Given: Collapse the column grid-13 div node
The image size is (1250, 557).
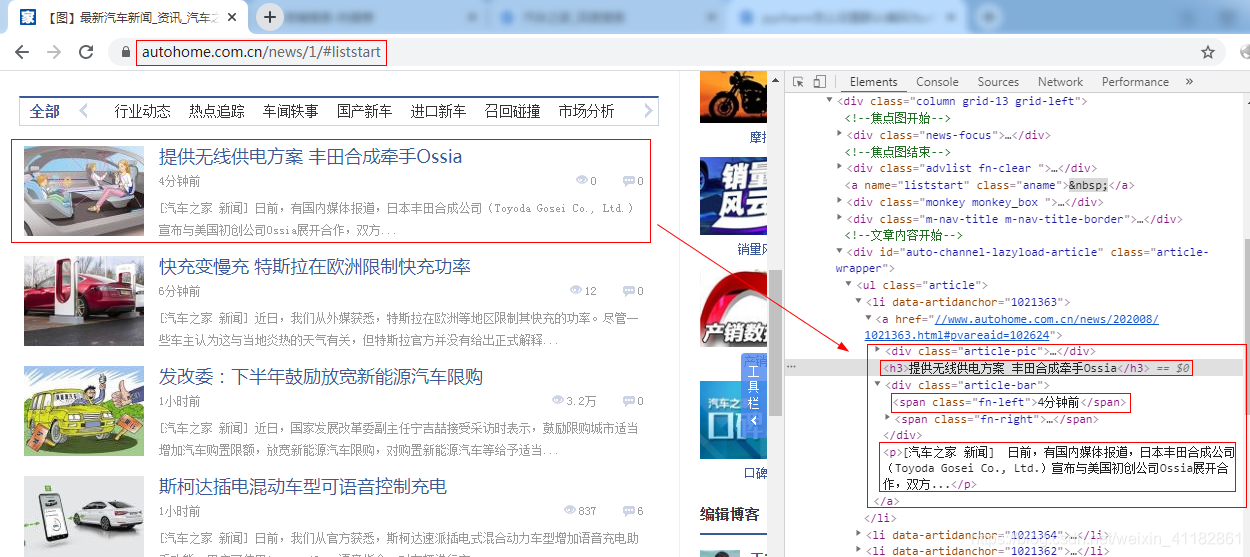Looking at the screenshot, I should 828,101.
